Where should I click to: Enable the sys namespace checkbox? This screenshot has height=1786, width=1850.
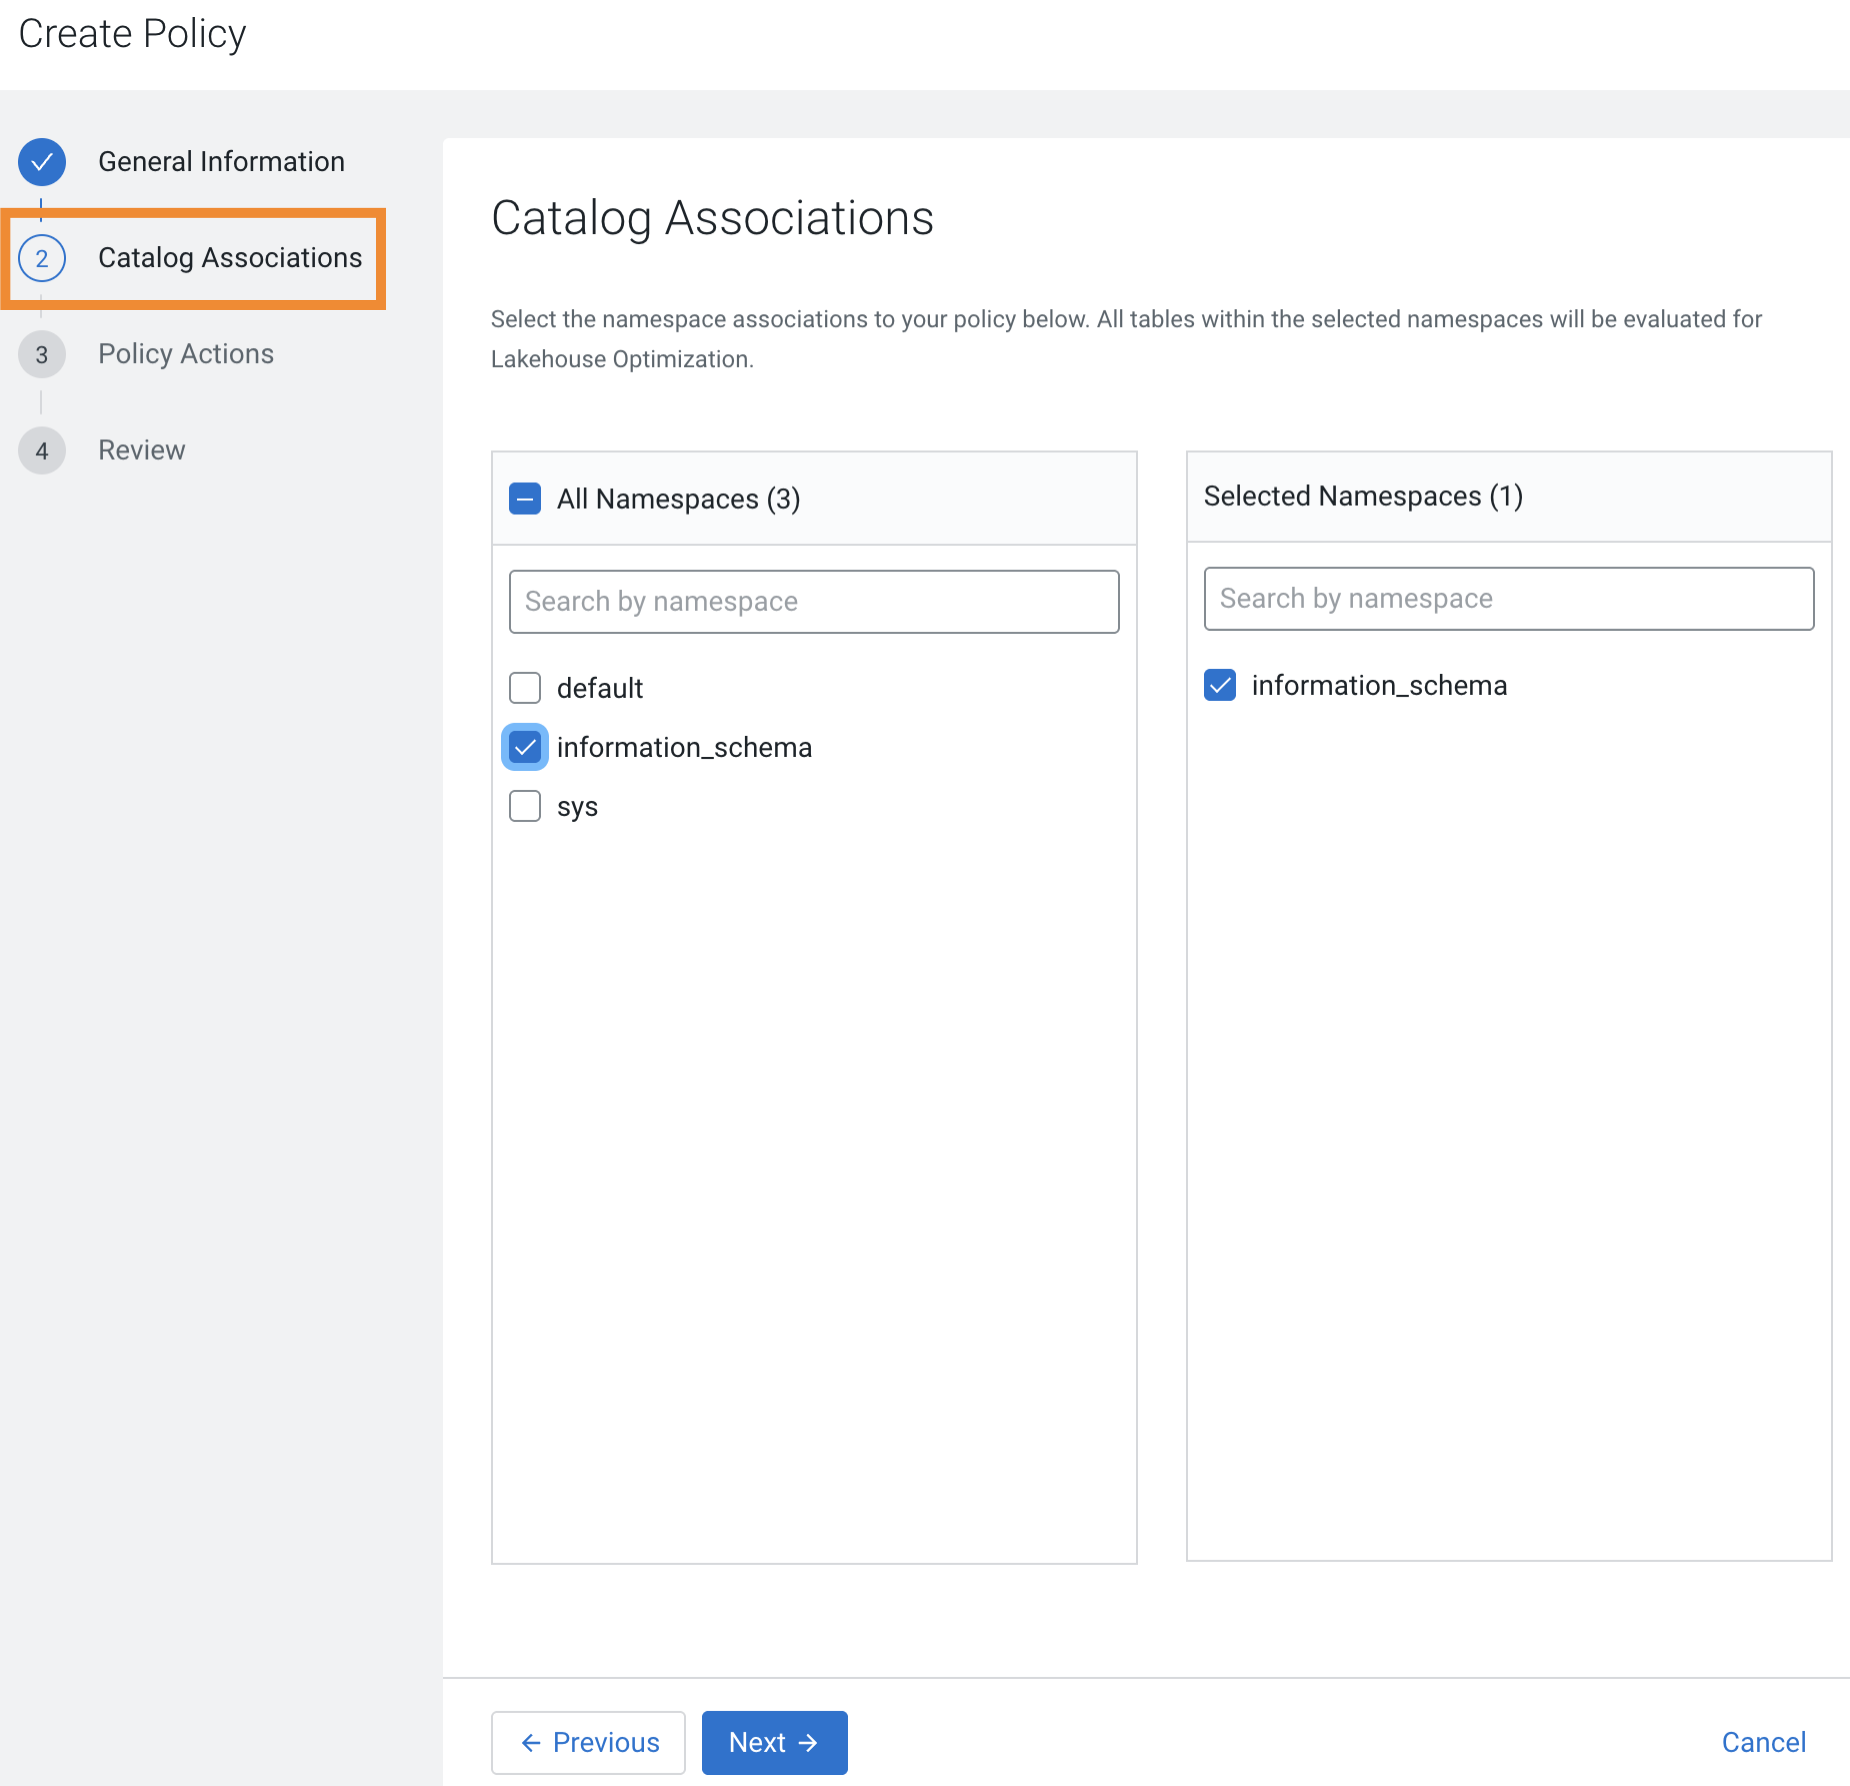click(x=524, y=805)
